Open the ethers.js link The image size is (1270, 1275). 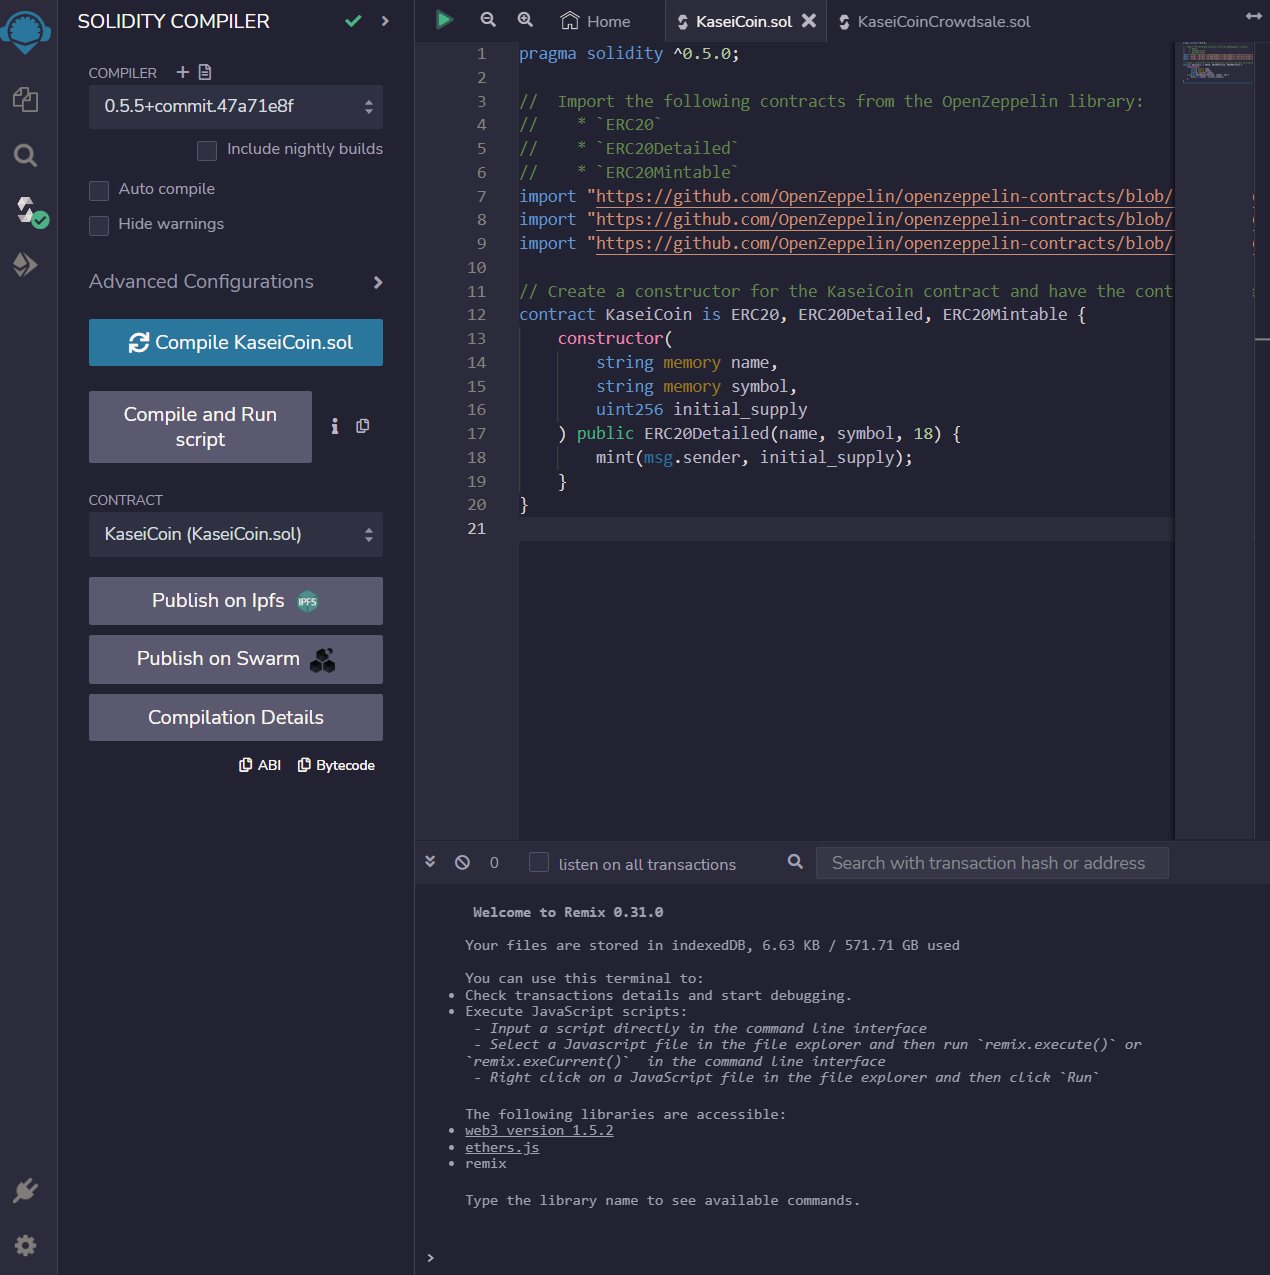click(x=502, y=1147)
